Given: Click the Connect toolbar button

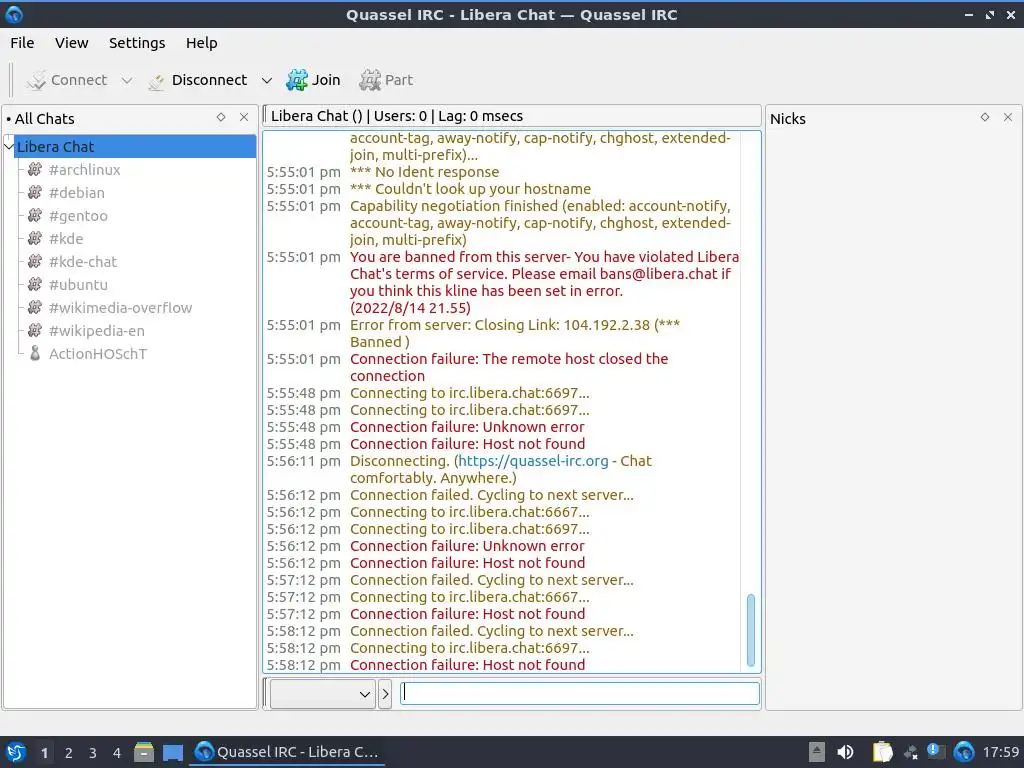Looking at the screenshot, I should click(x=67, y=80).
